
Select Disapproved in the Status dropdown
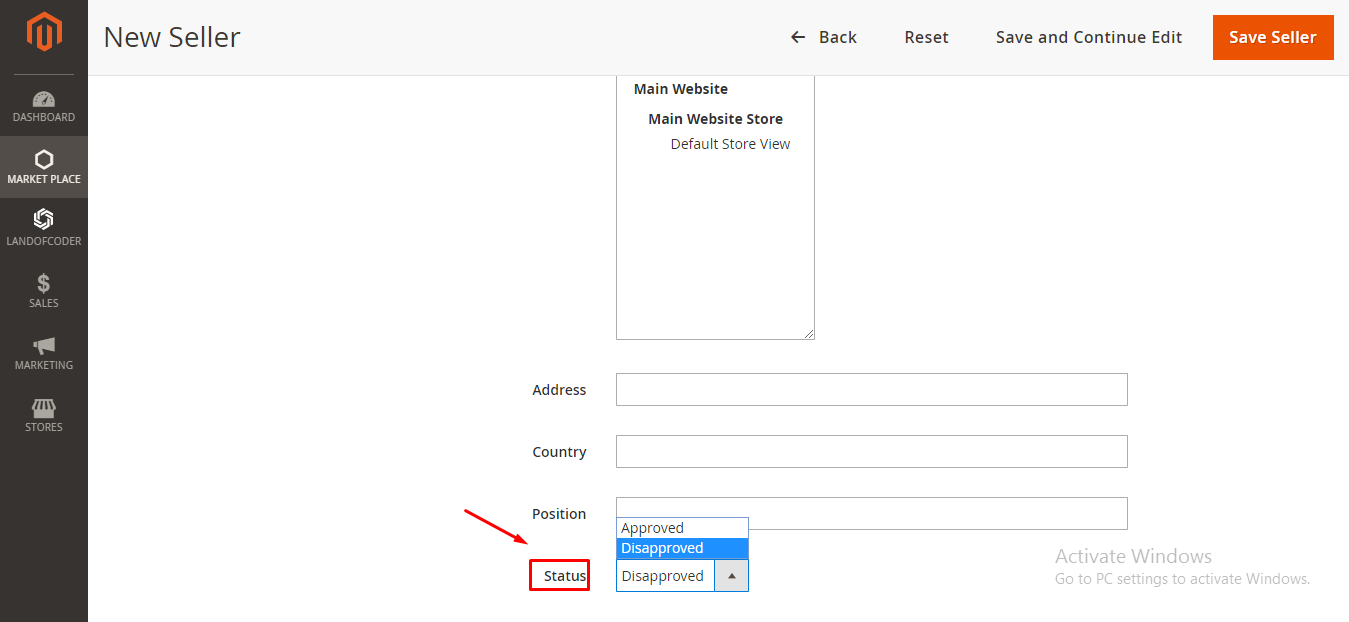[x=662, y=548]
